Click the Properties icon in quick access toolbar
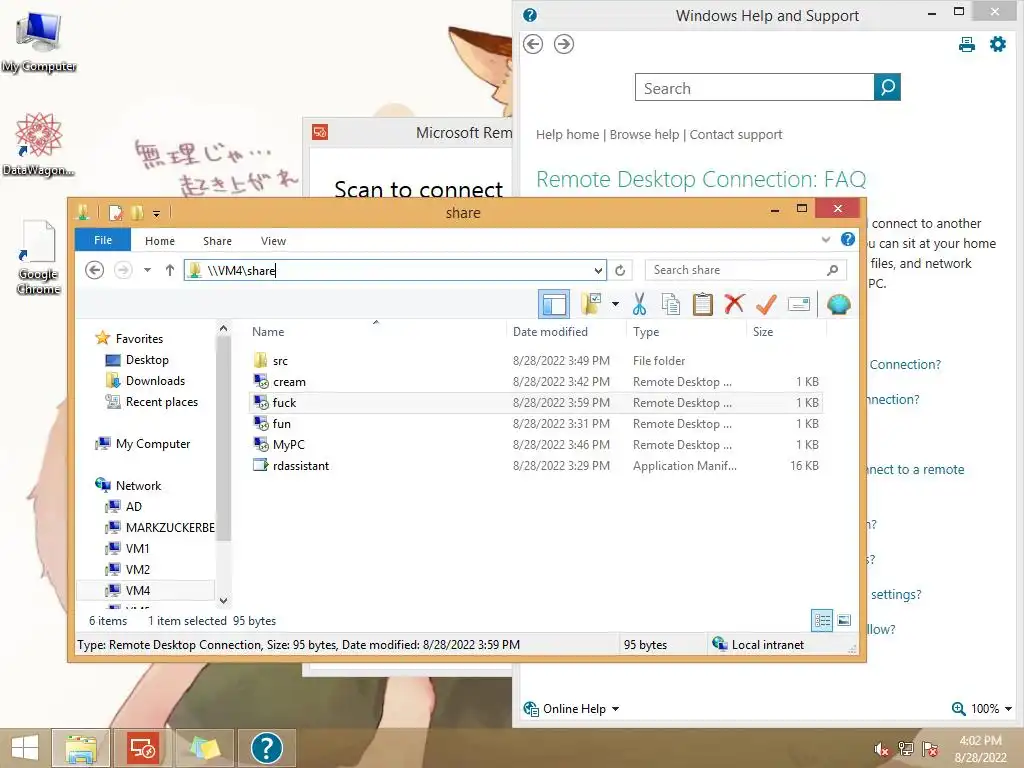The image size is (1024, 768). pyautogui.click(x=116, y=213)
